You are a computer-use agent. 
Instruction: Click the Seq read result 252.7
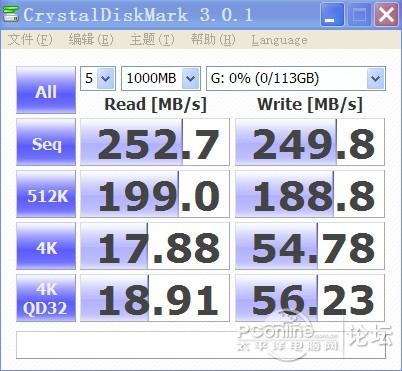[x=155, y=142]
